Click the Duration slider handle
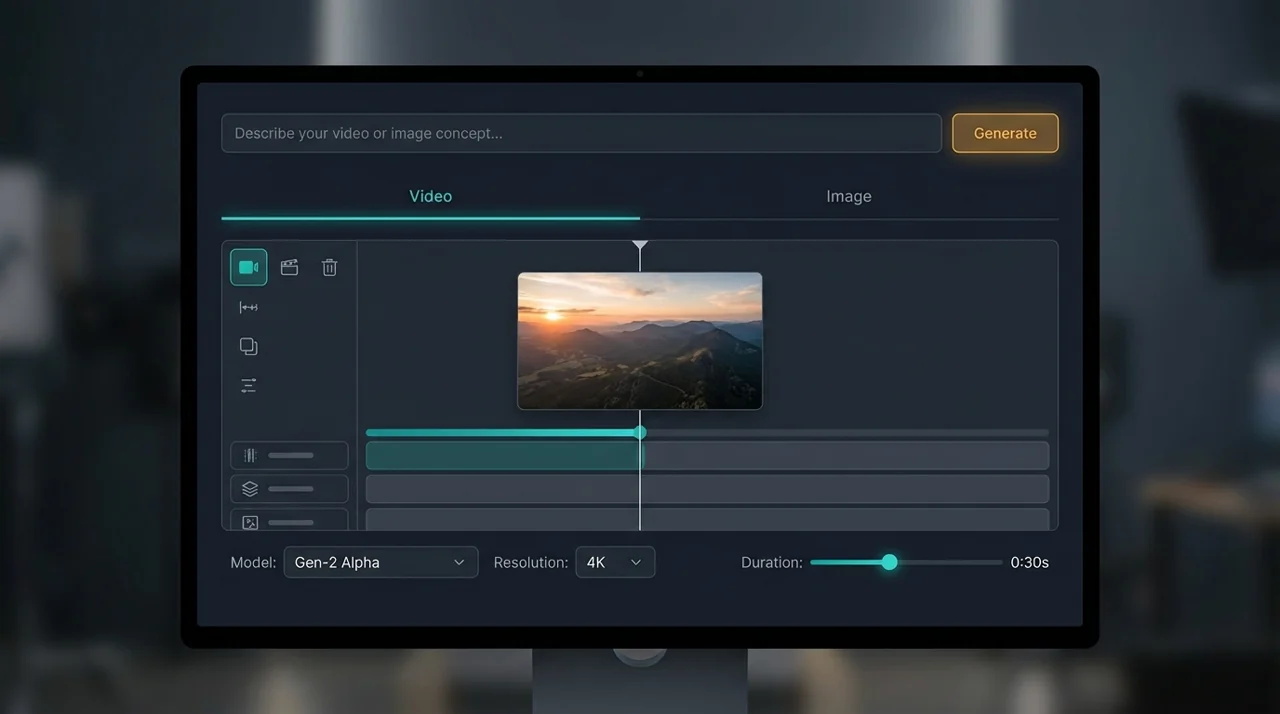The image size is (1280, 714). tap(889, 562)
